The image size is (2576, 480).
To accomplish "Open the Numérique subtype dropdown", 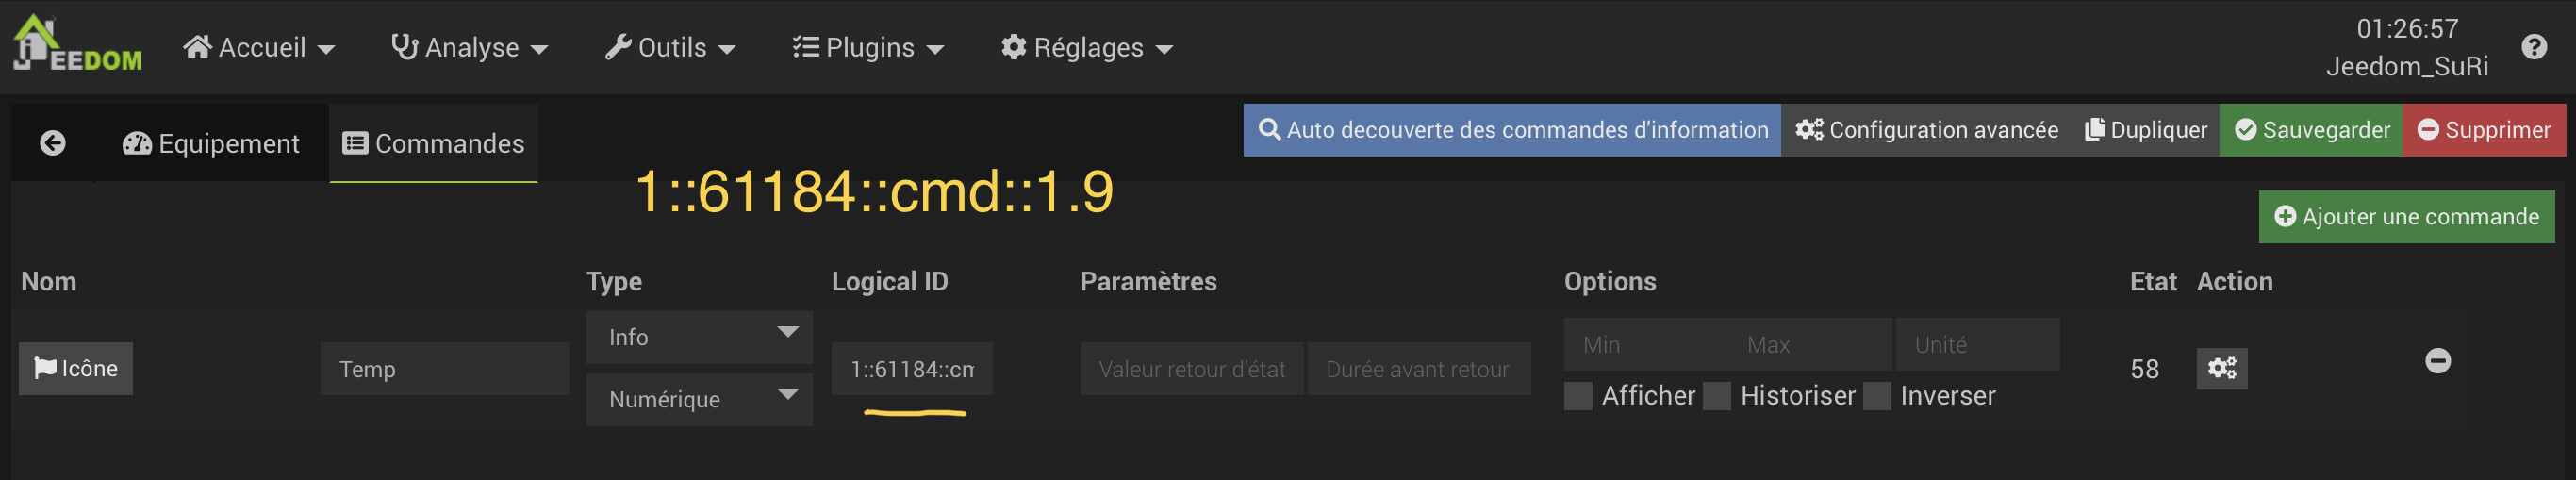I will (699, 399).
